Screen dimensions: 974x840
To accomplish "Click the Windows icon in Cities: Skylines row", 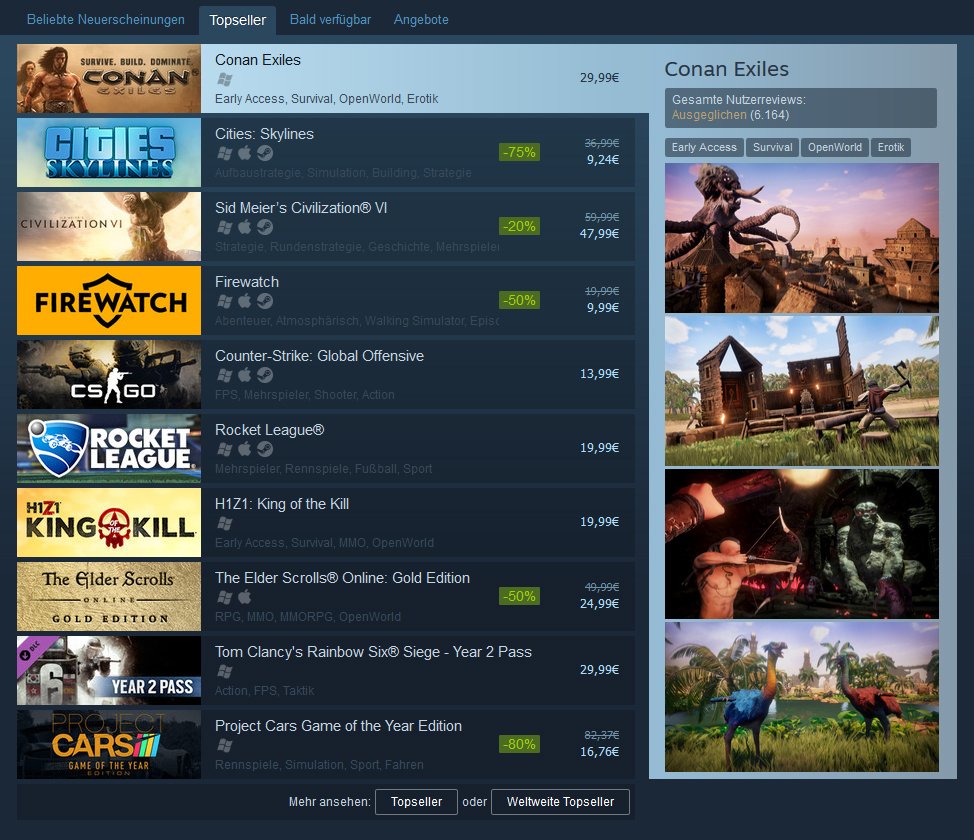I will click(225, 153).
